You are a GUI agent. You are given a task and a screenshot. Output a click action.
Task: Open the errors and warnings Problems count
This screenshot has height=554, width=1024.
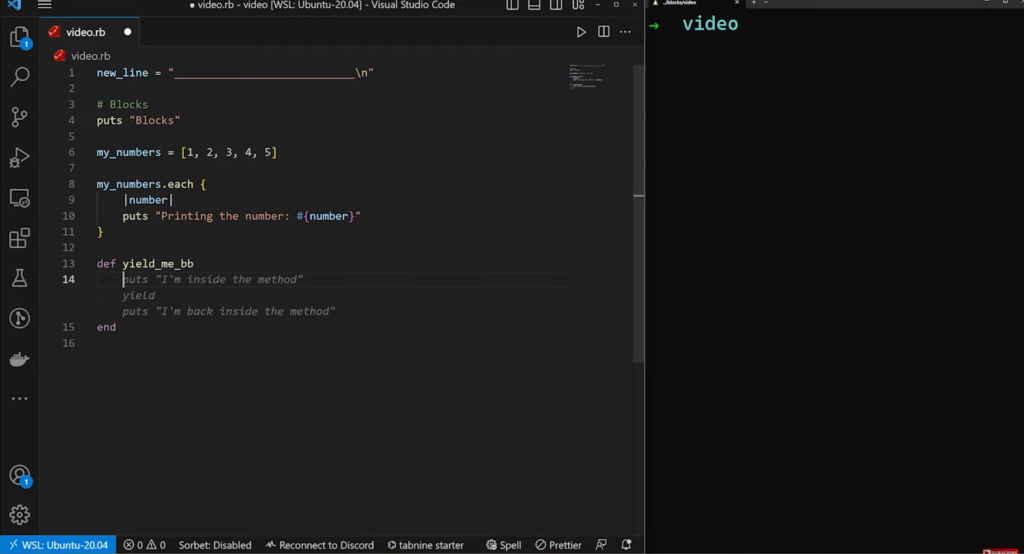coord(144,545)
